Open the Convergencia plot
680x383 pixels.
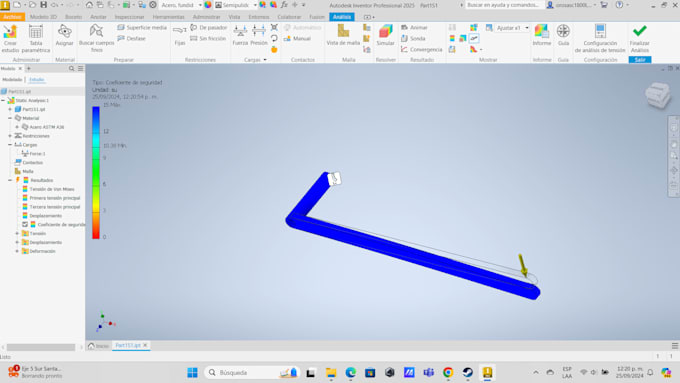click(x=422, y=49)
